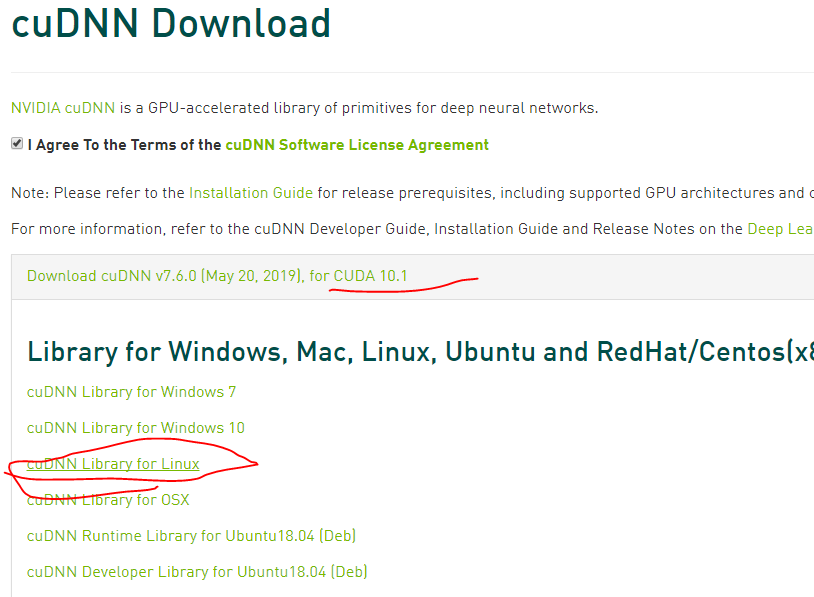Download cuDNN Runtime Library for Ubuntu18.04 (Deb)
Image resolution: width=814 pixels, height=597 pixels.
point(192,536)
